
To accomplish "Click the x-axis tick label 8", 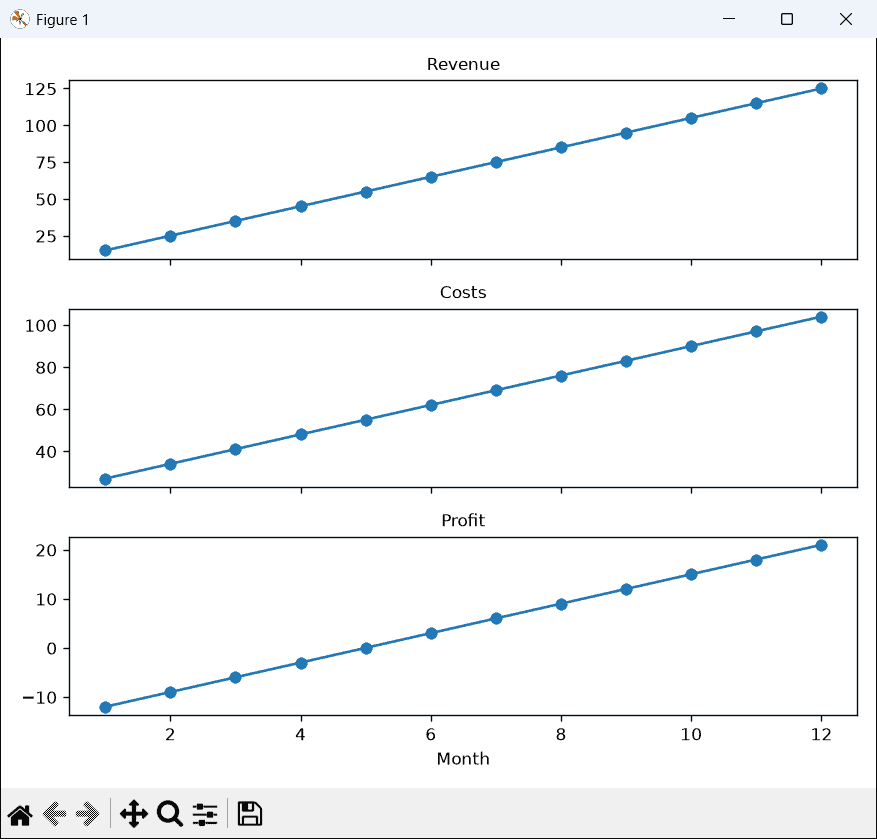I will click(561, 734).
